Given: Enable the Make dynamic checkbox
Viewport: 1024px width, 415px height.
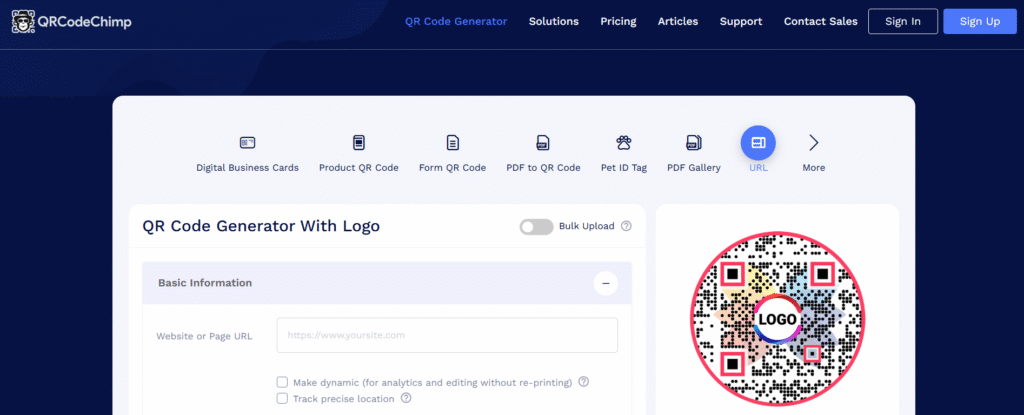Looking at the screenshot, I should [282, 382].
